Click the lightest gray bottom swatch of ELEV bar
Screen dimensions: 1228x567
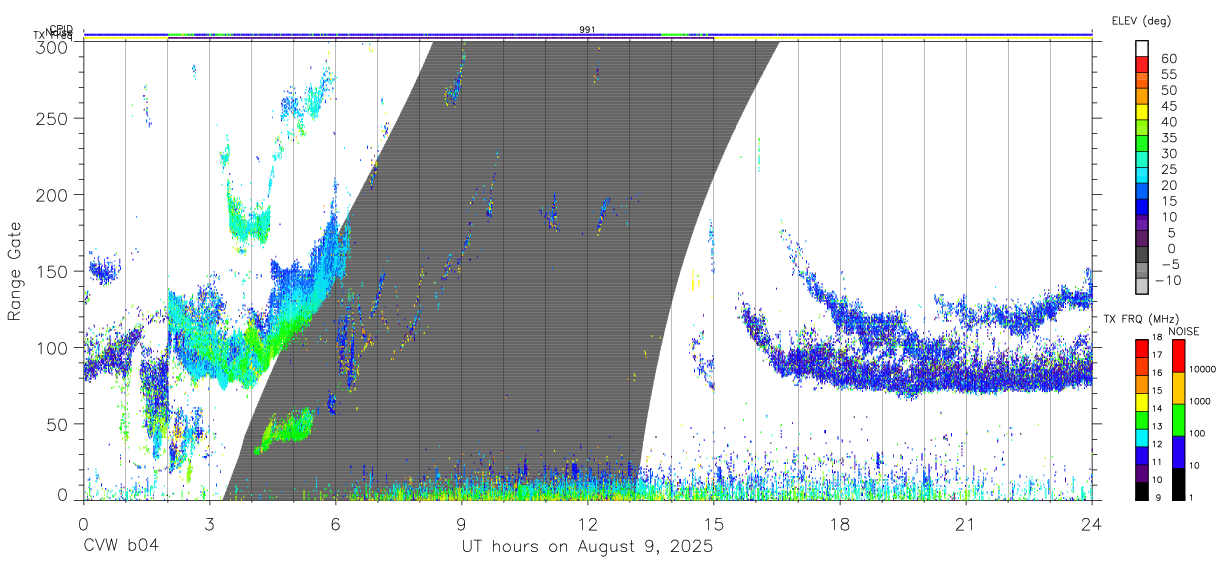click(x=1142, y=287)
